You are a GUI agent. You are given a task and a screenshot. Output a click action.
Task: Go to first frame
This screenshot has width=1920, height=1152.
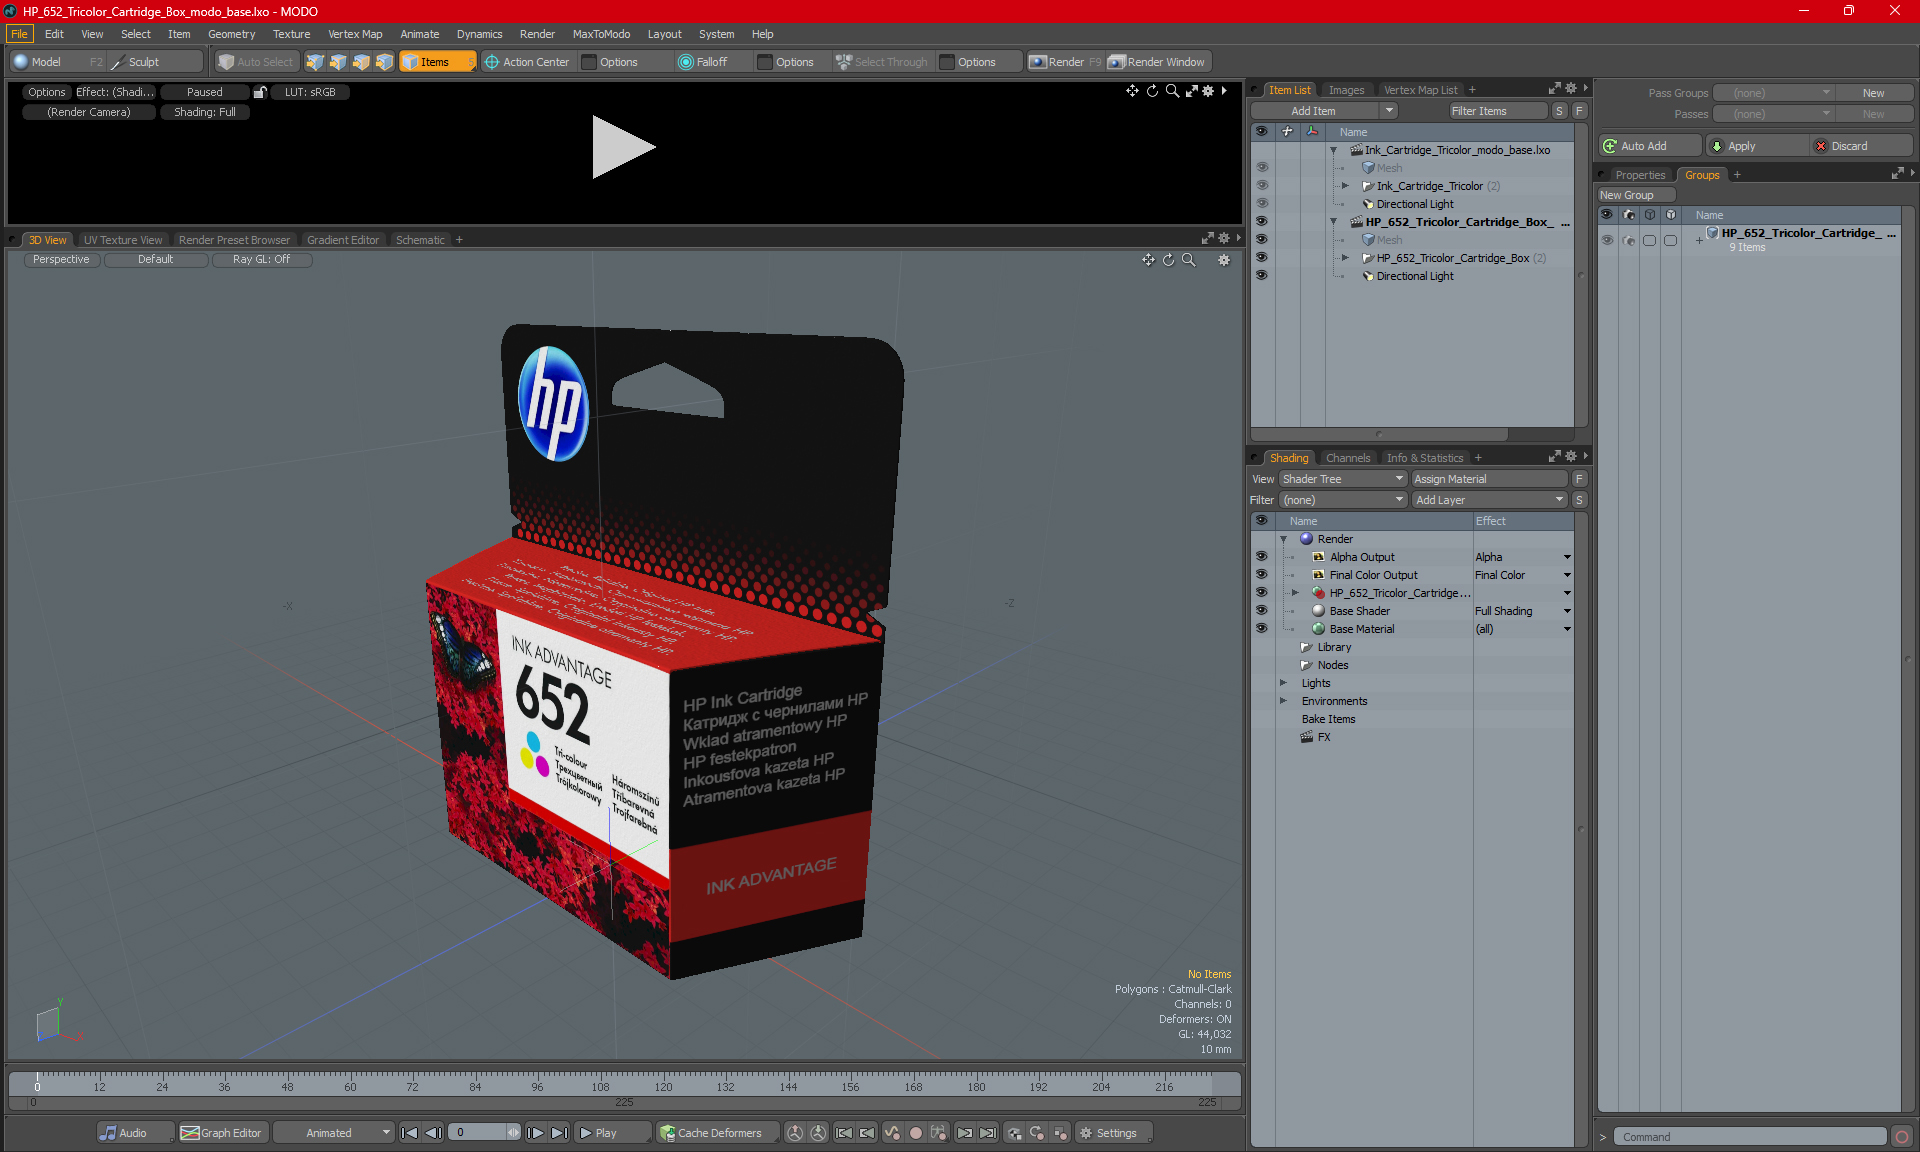[409, 1133]
